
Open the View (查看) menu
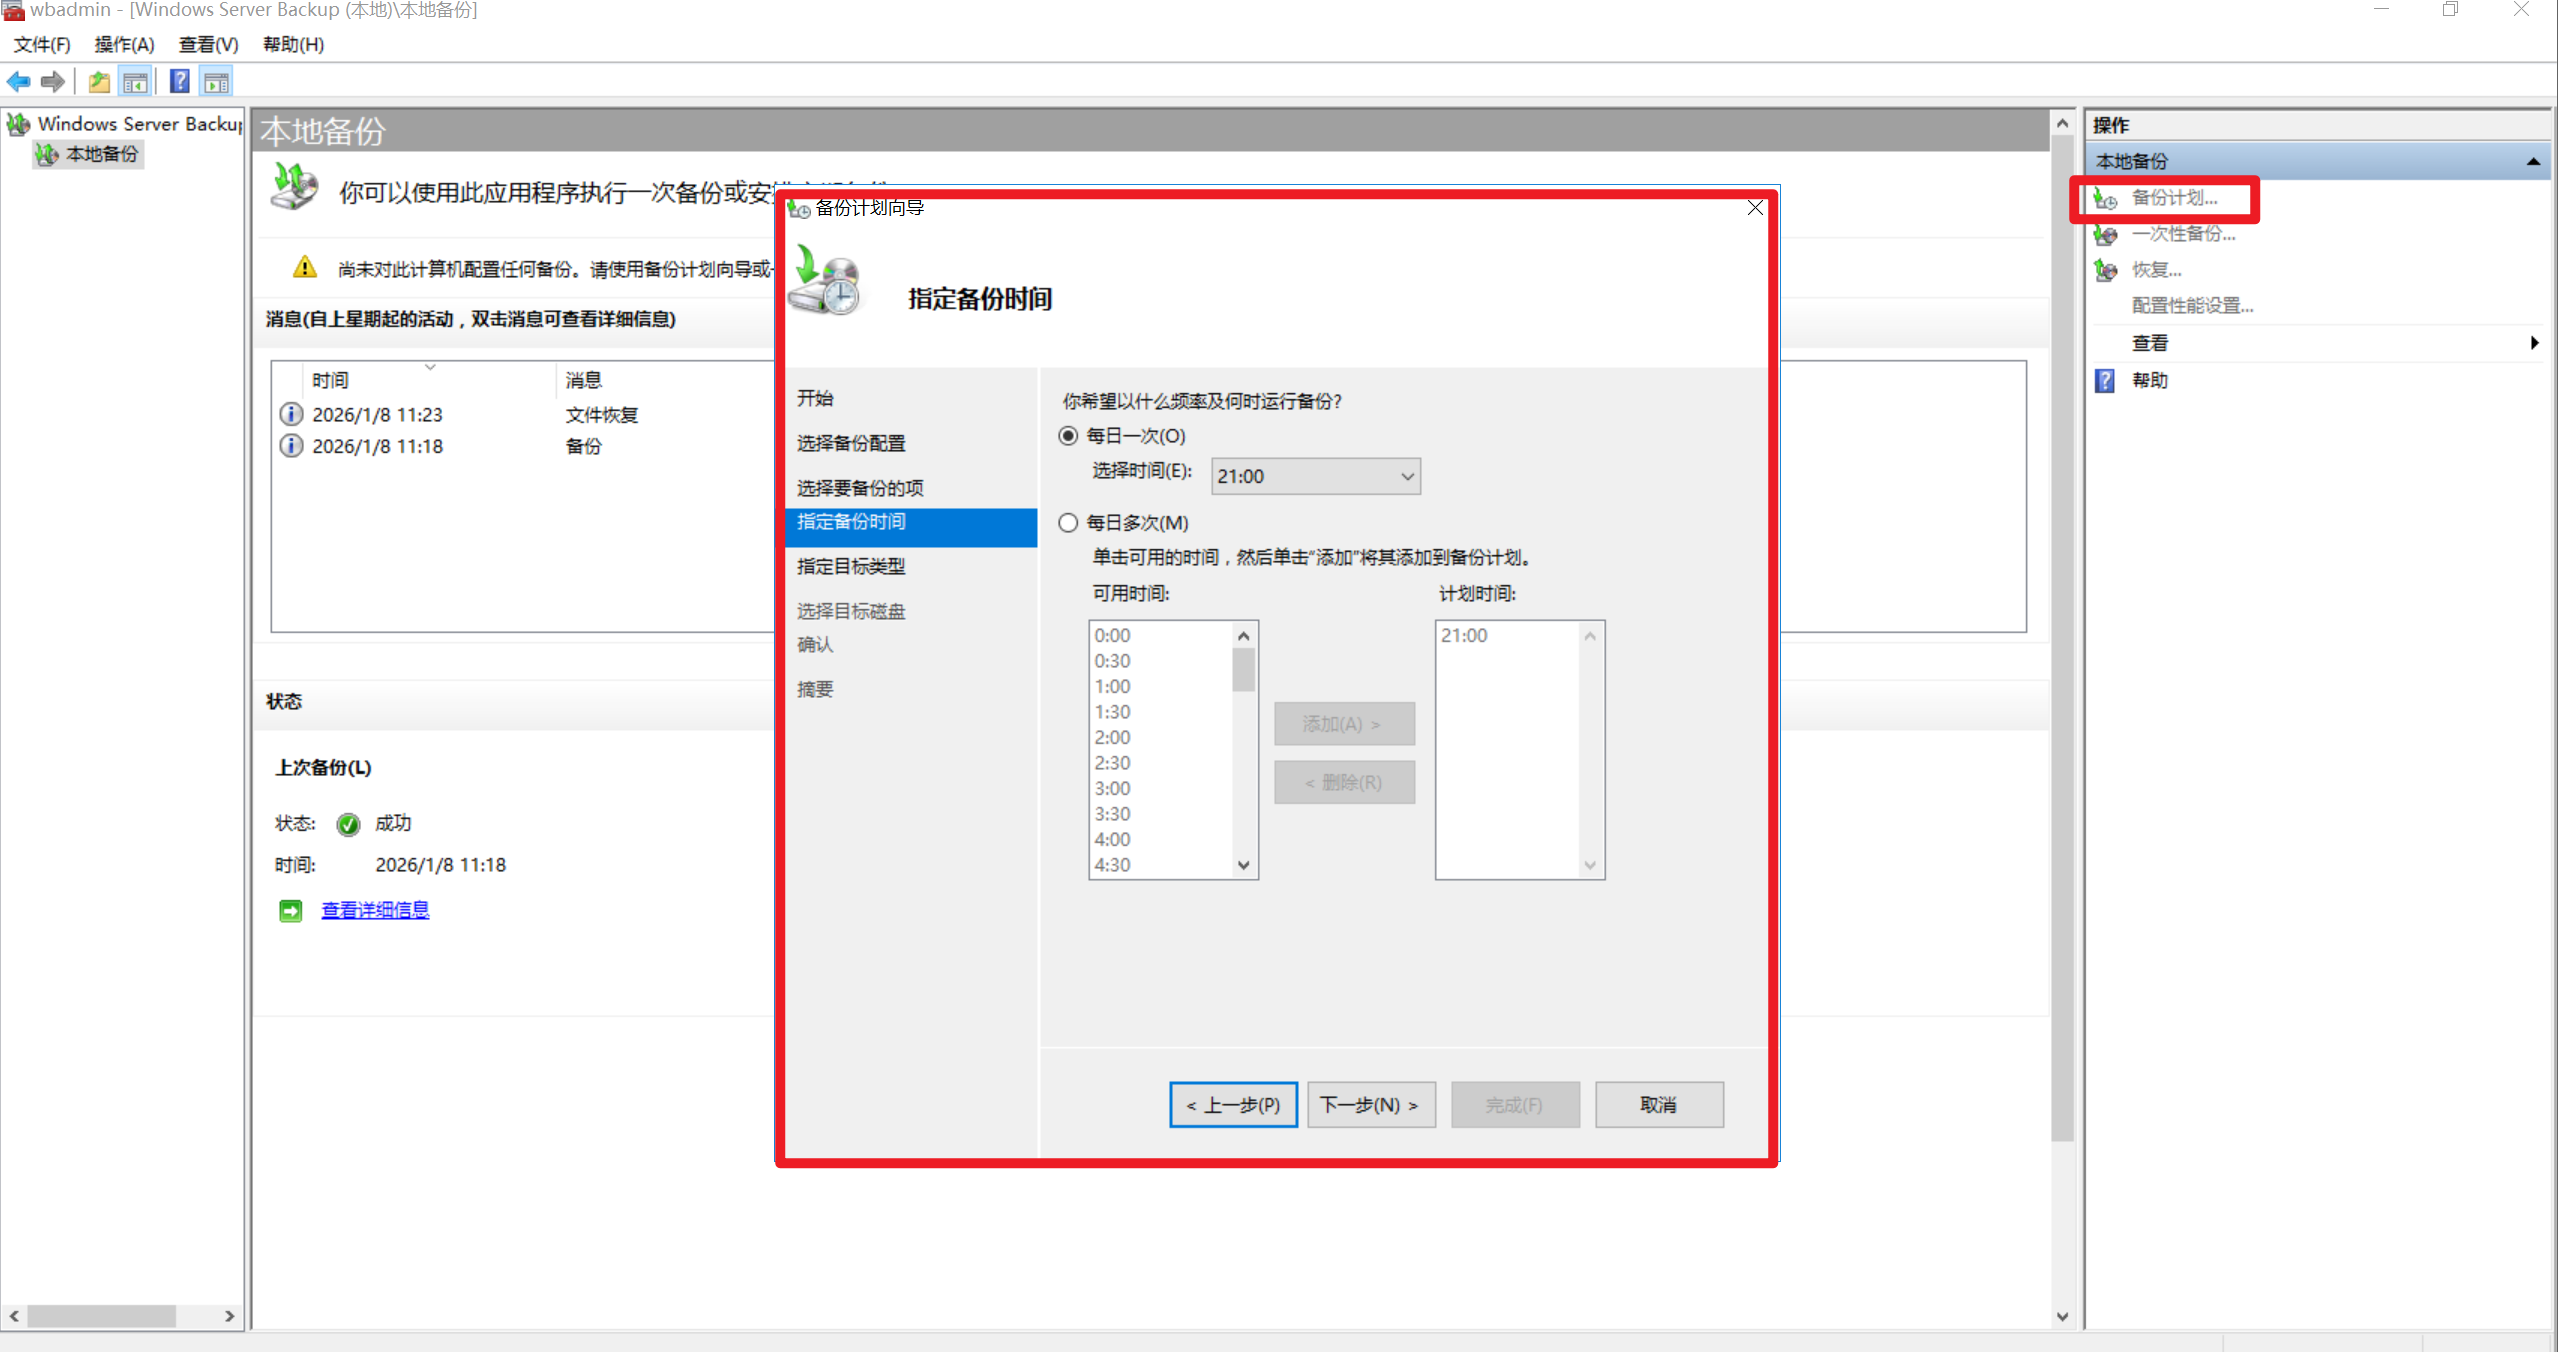208,44
